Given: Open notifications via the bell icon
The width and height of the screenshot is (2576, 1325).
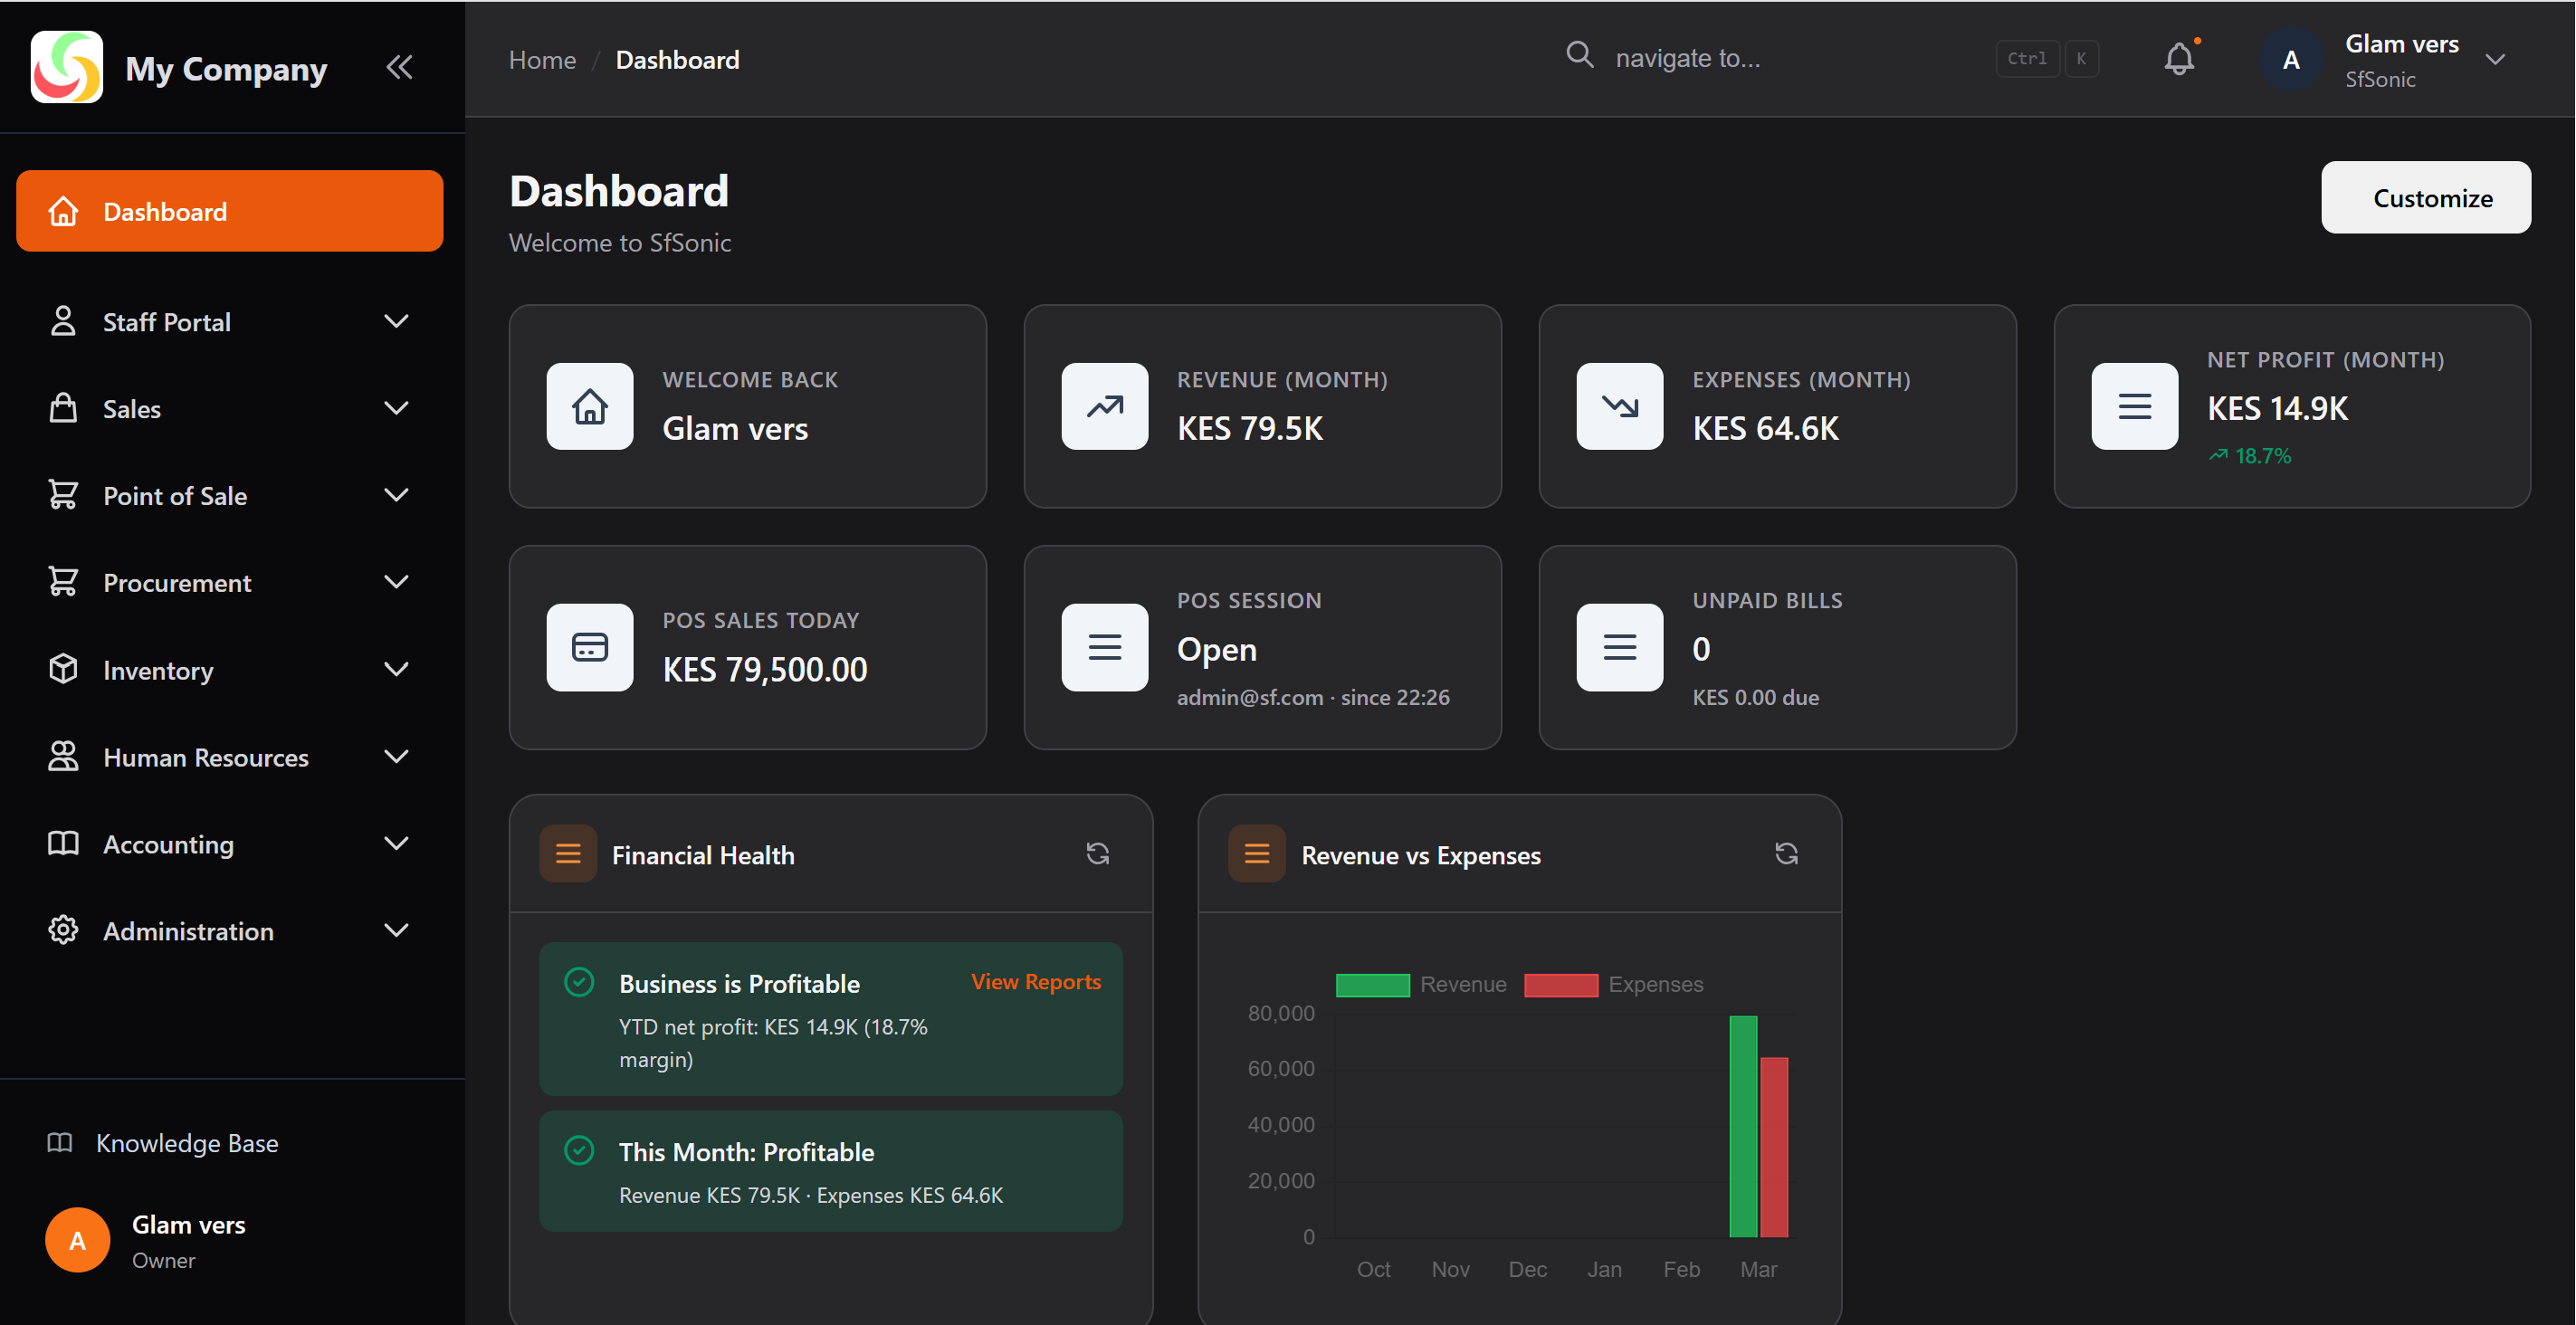Looking at the screenshot, I should [2179, 58].
